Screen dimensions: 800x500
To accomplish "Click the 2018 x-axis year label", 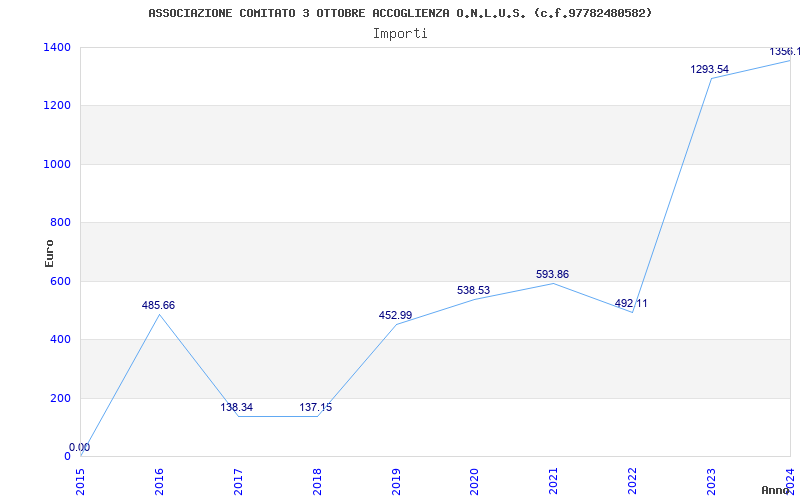I will (x=317, y=482).
